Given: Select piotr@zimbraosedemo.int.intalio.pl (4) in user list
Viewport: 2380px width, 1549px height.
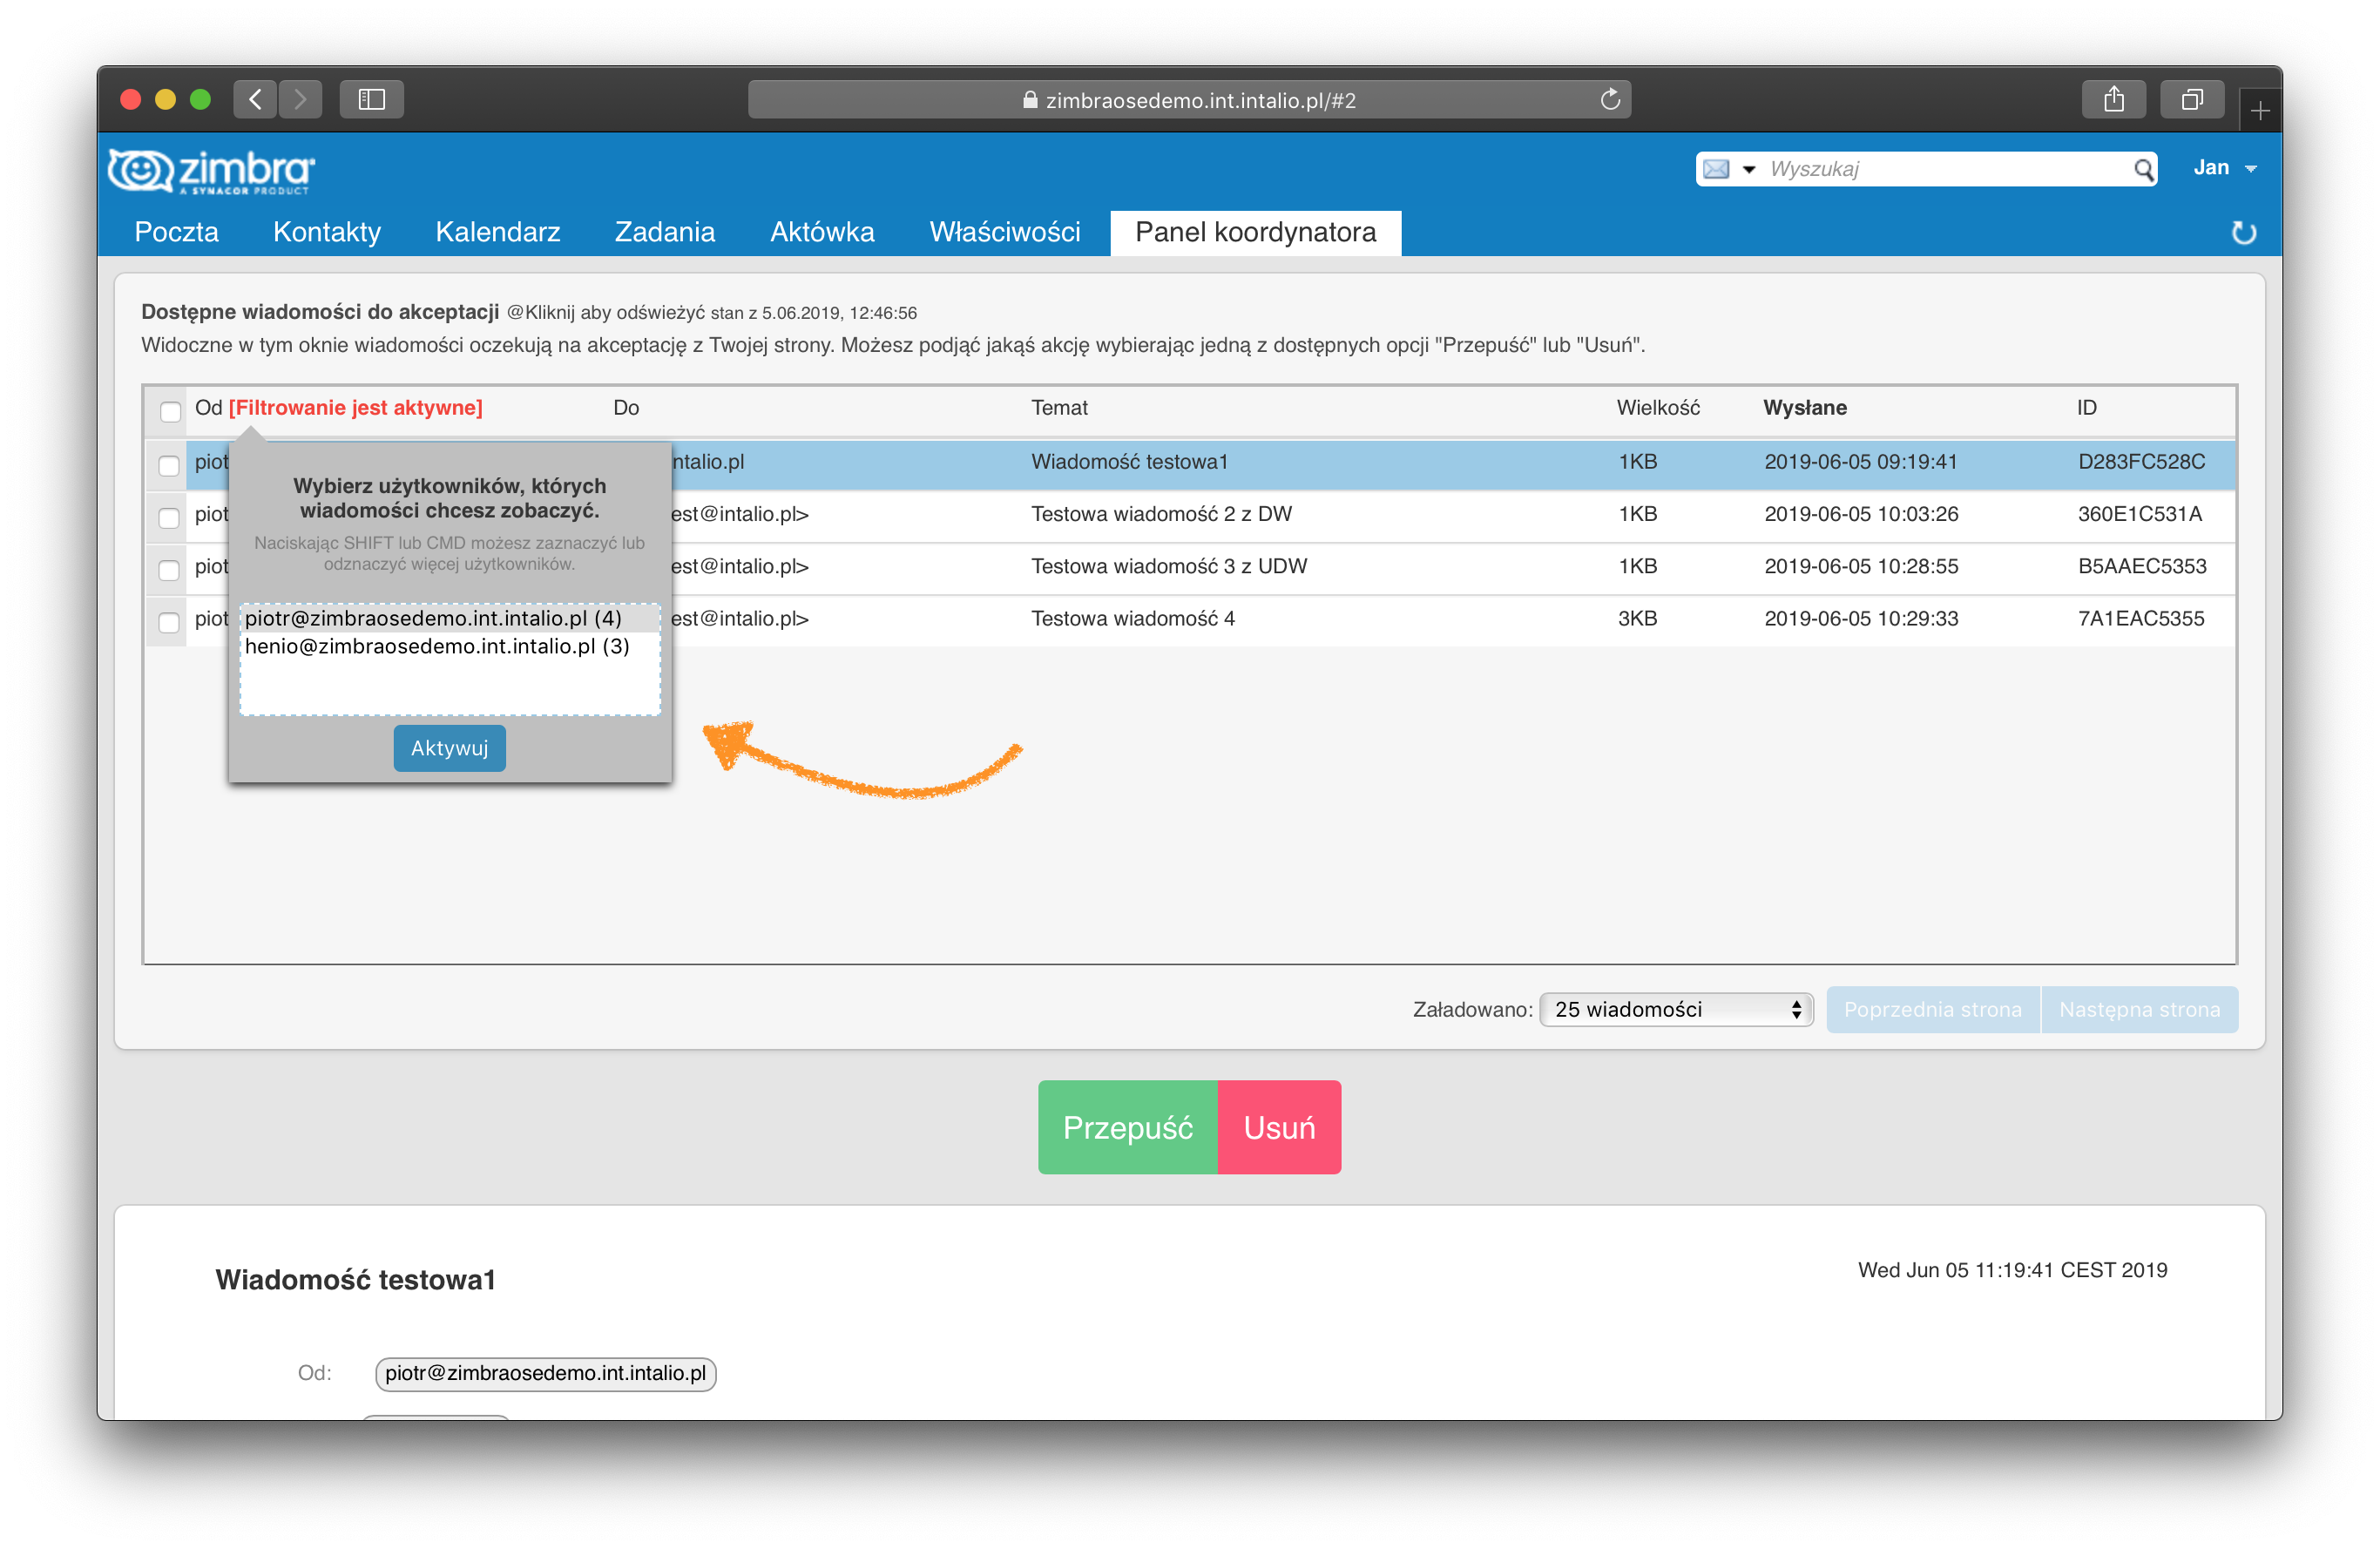Looking at the screenshot, I should (449, 618).
